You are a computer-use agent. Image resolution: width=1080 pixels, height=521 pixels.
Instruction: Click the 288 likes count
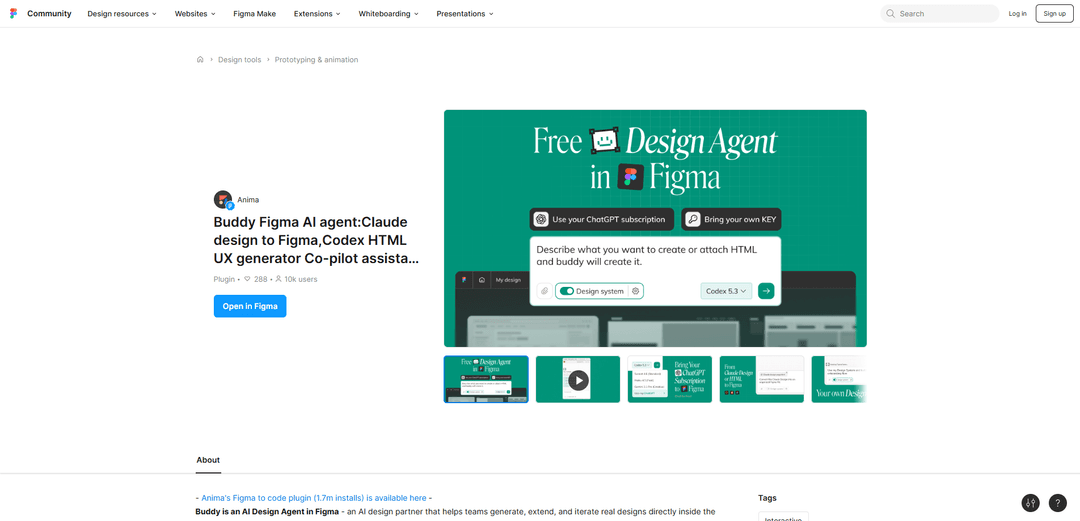tap(260, 279)
